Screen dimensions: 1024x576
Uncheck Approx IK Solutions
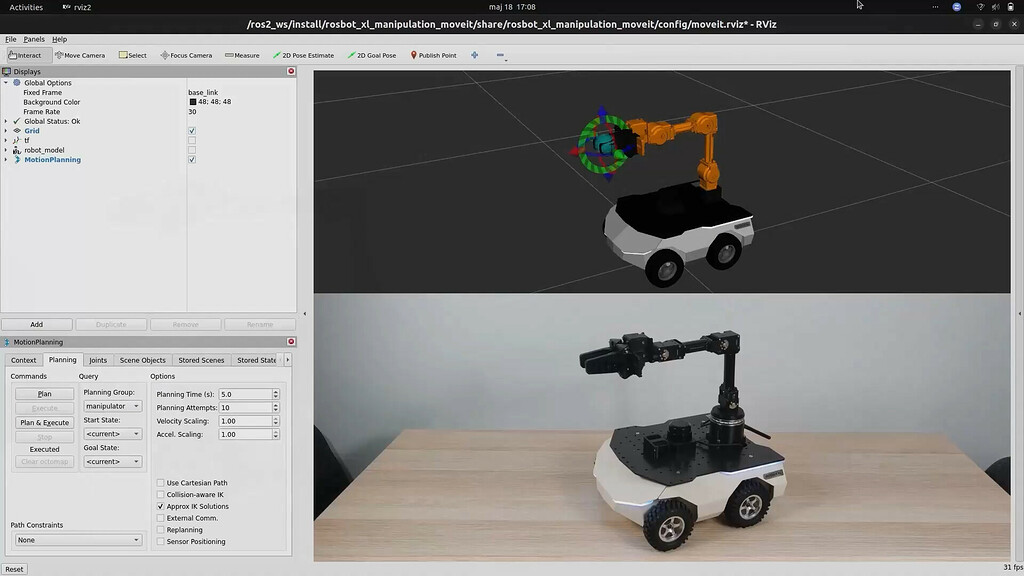click(160, 506)
